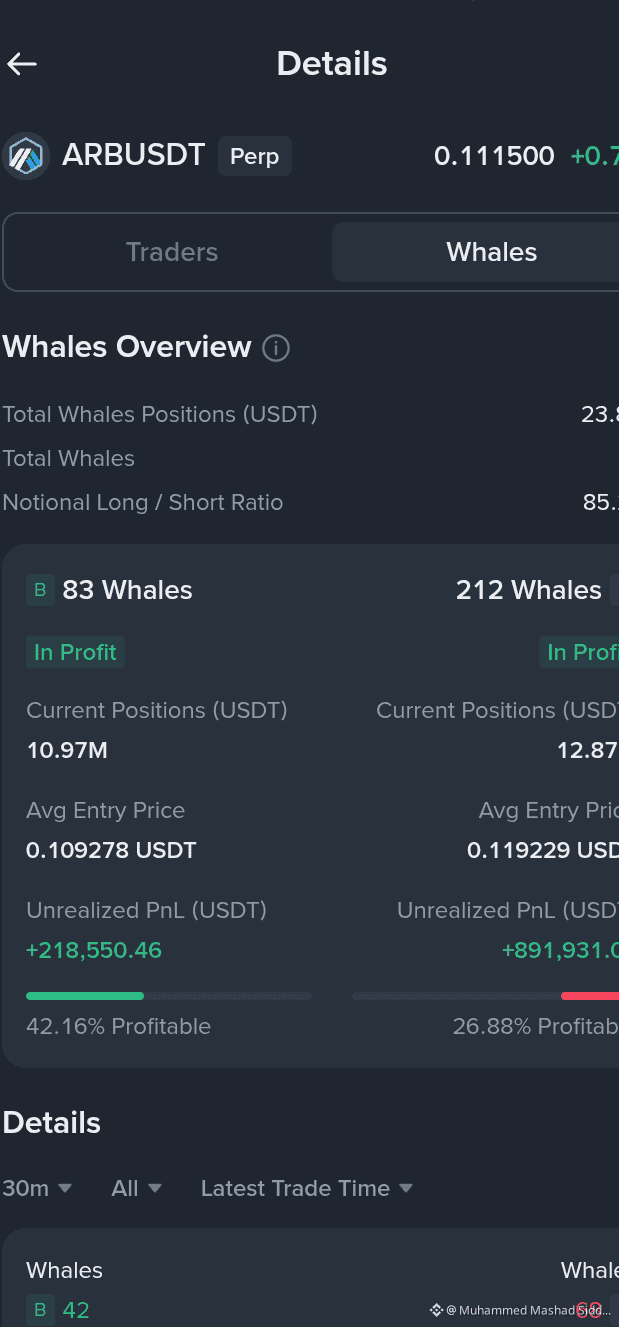Screen dimensions: 619x1327
Task: Open the Whales Overview info icon
Action: pyautogui.click(x=276, y=348)
